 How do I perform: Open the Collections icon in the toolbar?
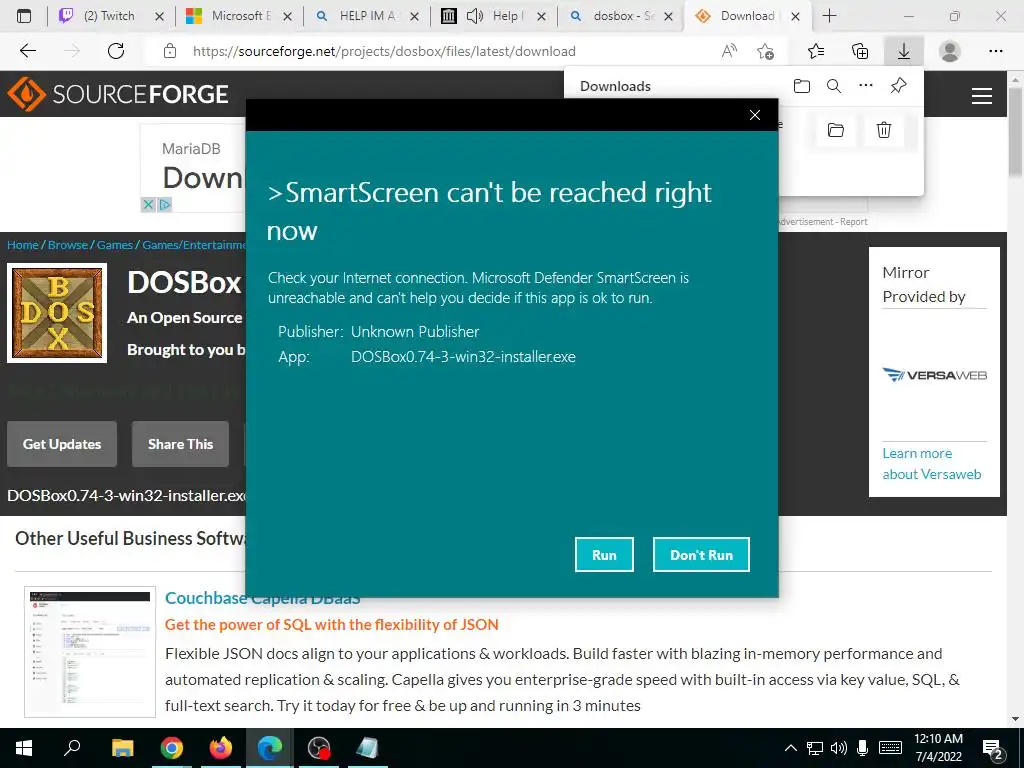pos(860,51)
